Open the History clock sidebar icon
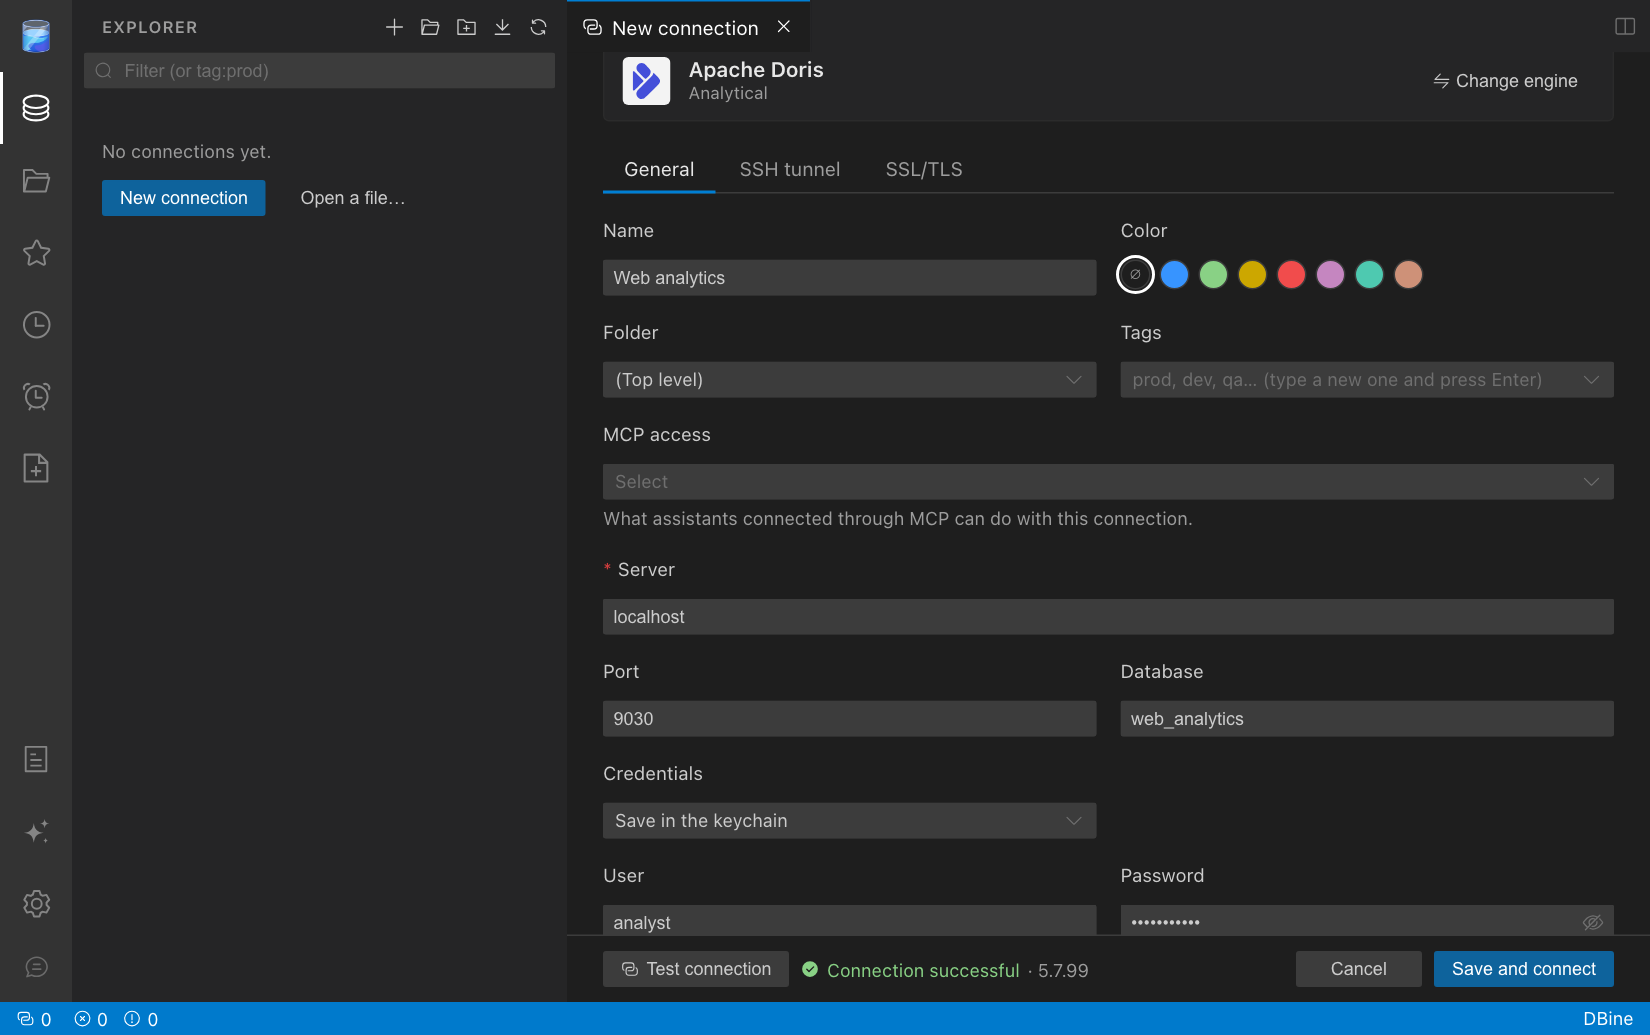Image resolution: width=1650 pixels, height=1035 pixels. tap(36, 325)
